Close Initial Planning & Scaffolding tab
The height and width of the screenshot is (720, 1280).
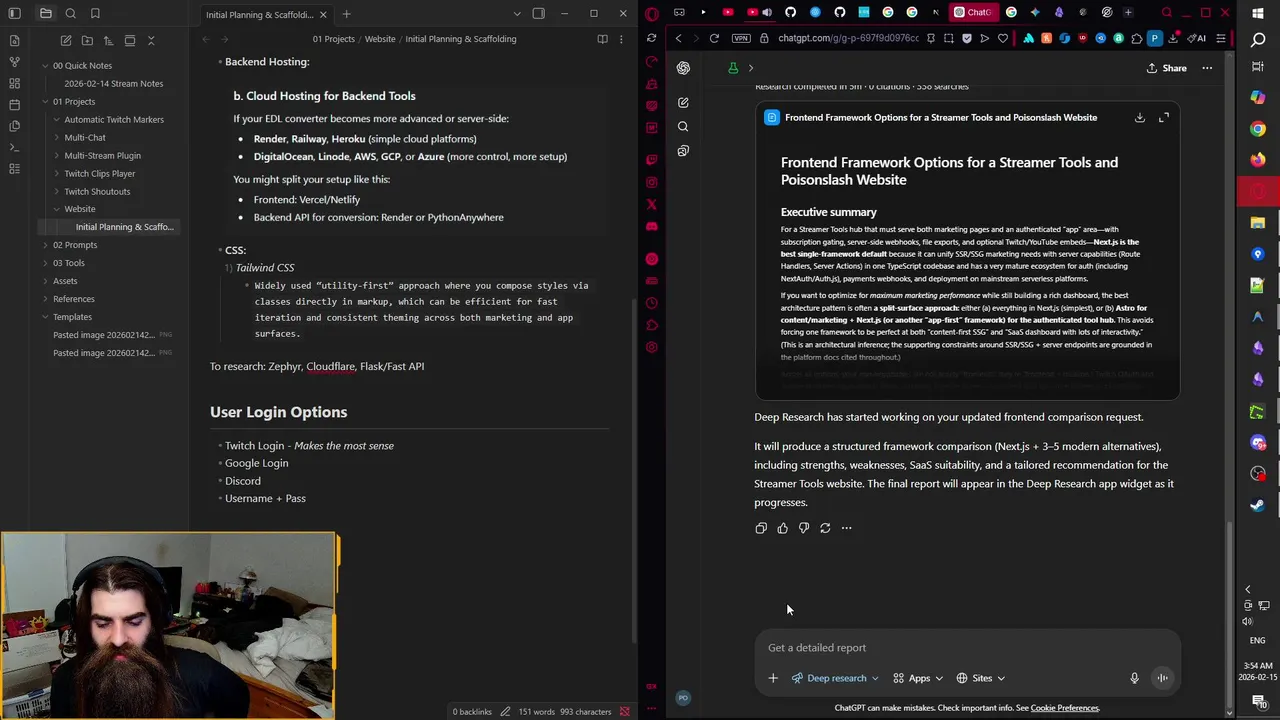[x=323, y=14]
